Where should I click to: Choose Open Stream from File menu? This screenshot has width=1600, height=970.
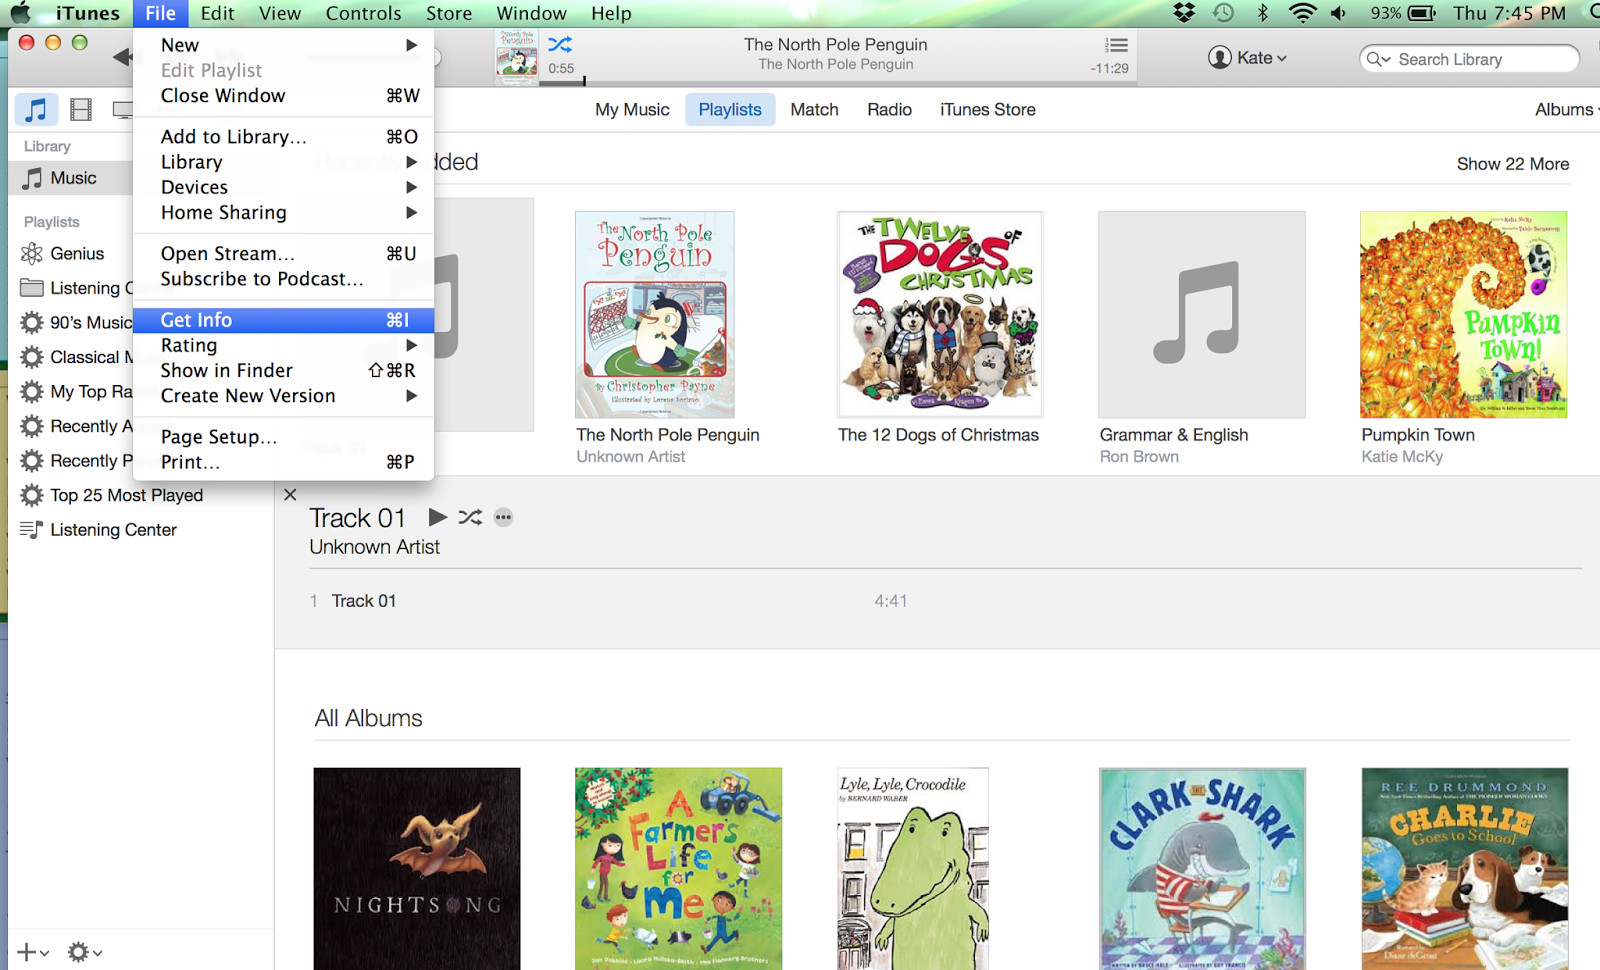click(284, 254)
